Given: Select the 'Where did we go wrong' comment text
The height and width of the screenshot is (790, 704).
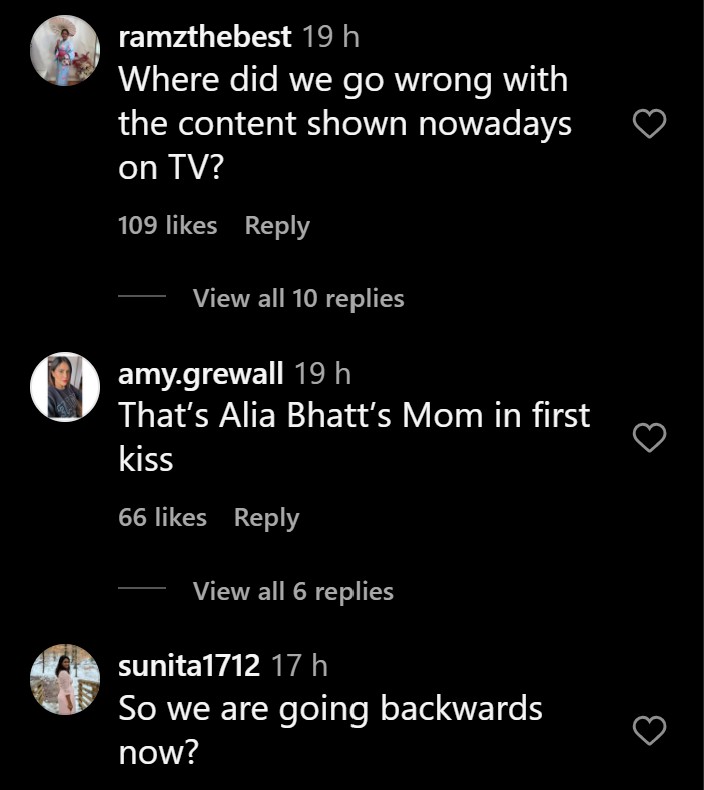Looking at the screenshot, I should tap(345, 124).
